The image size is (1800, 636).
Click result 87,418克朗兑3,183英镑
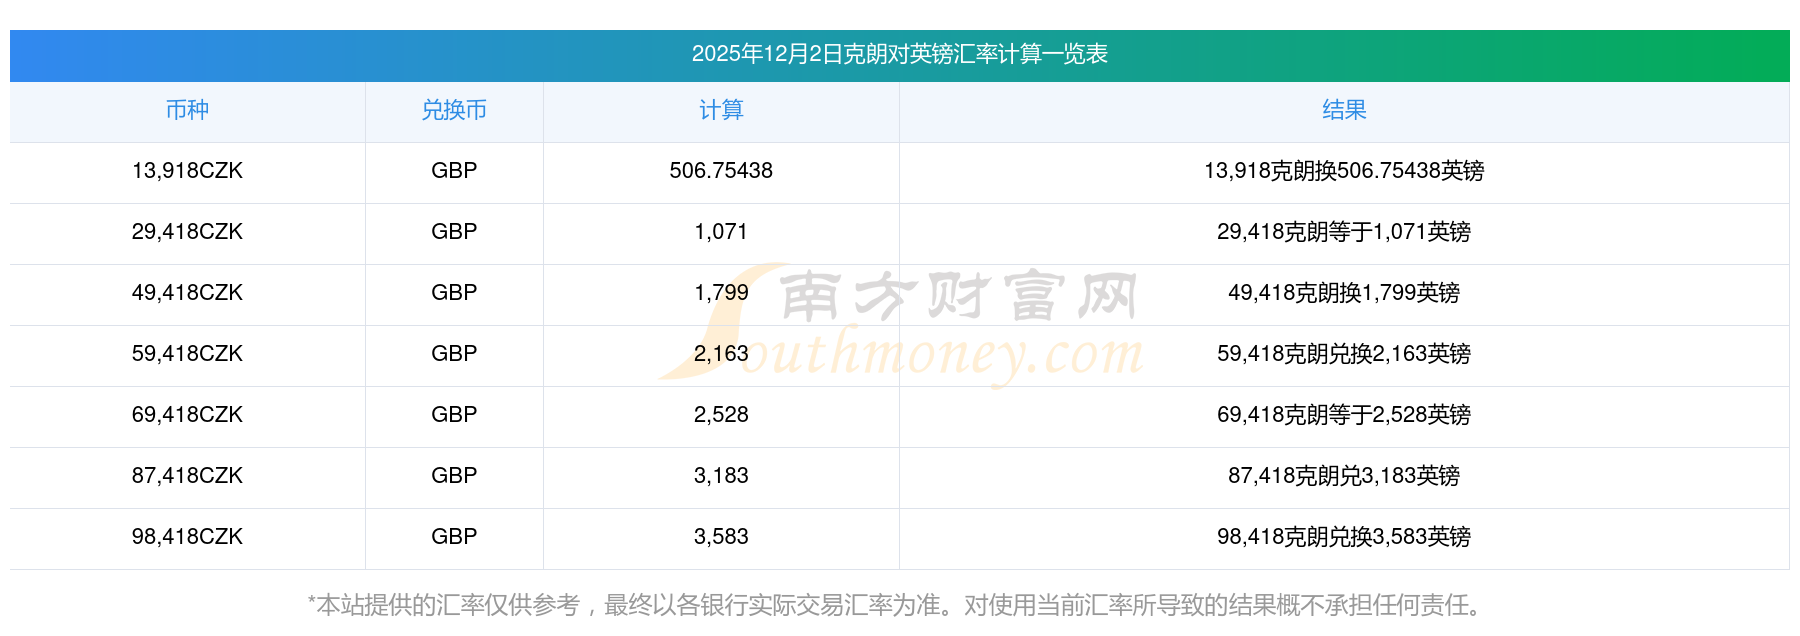1344,476
